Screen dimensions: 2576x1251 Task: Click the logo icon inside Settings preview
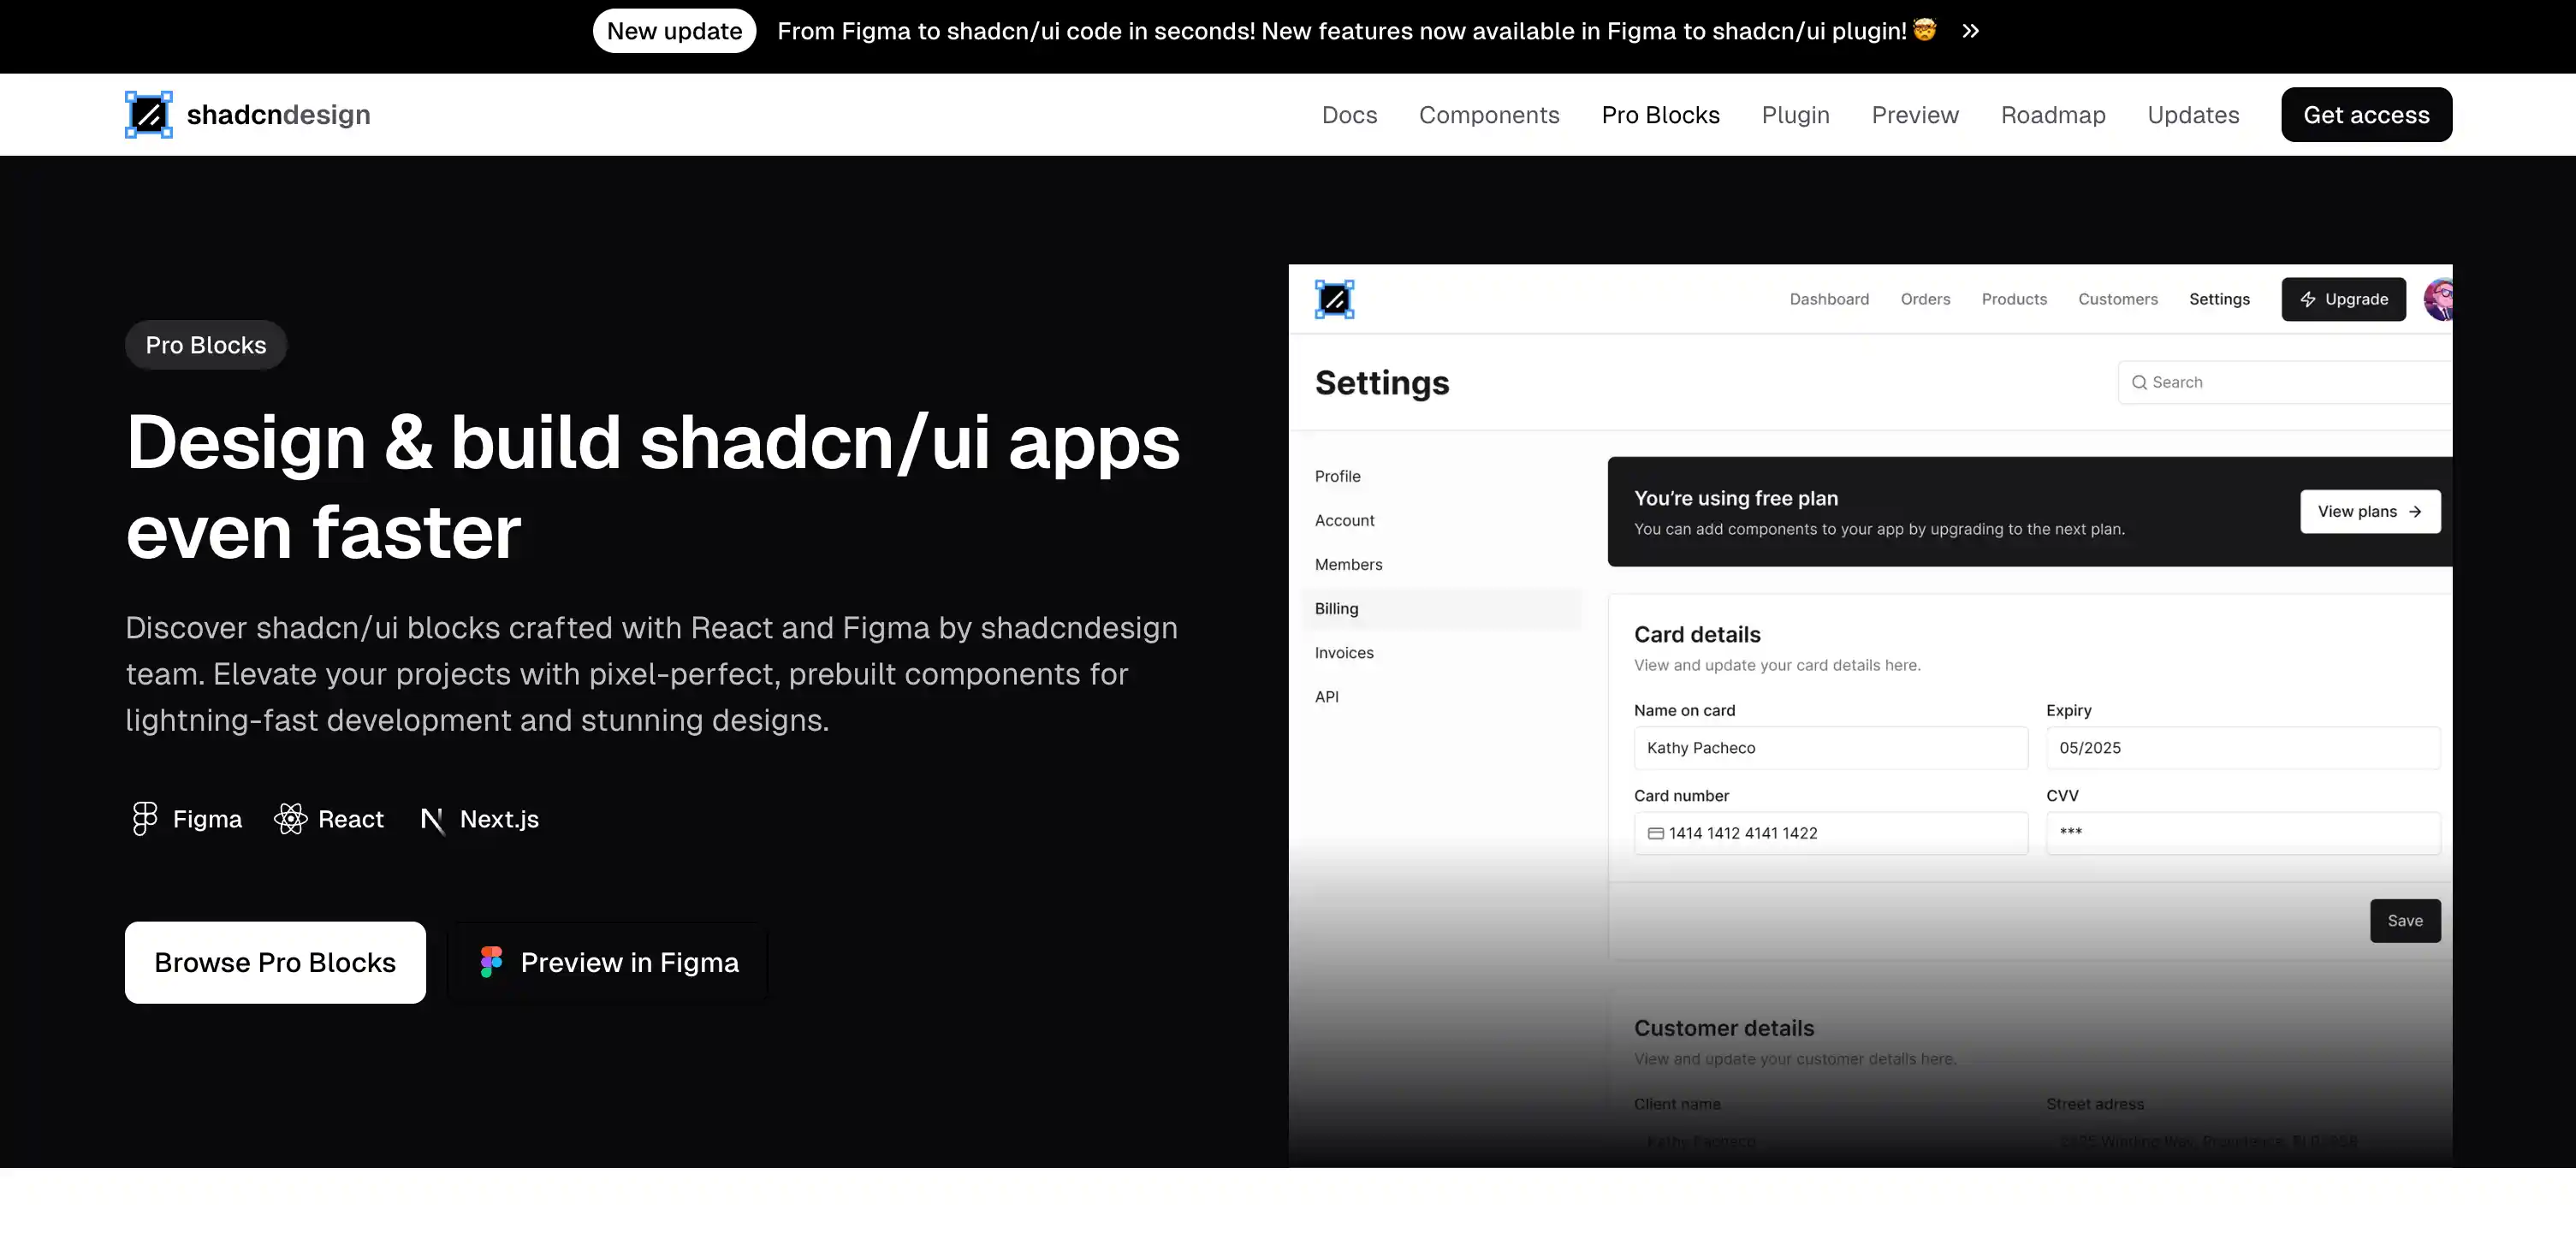pyautogui.click(x=1334, y=299)
